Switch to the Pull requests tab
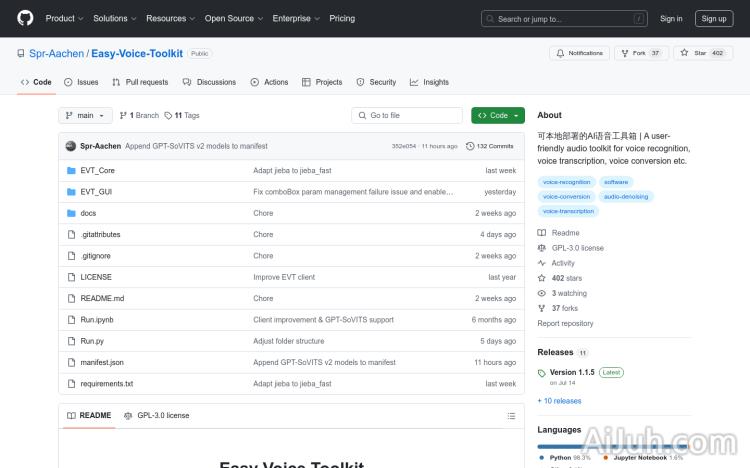This screenshot has width=750, height=468. tap(140, 82)
